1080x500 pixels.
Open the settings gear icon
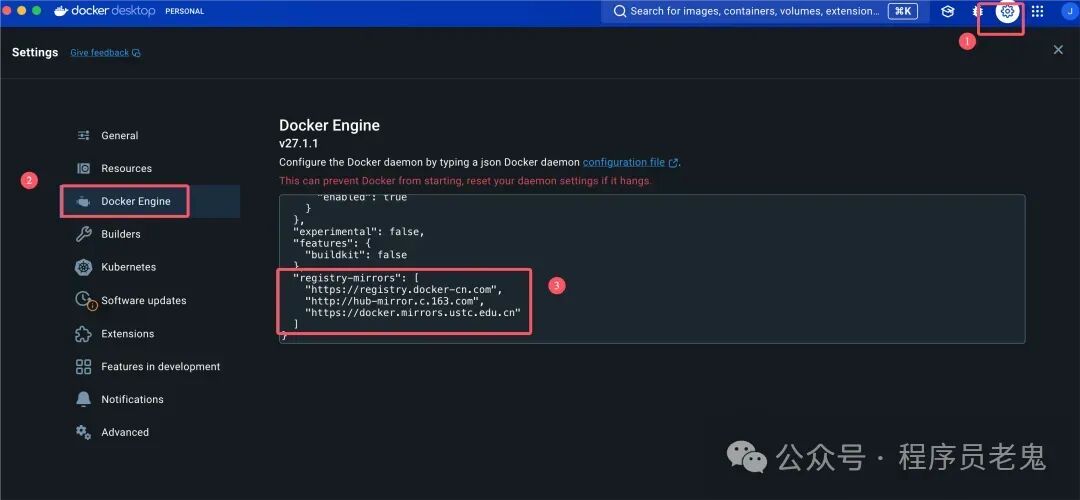point(1008,12)
